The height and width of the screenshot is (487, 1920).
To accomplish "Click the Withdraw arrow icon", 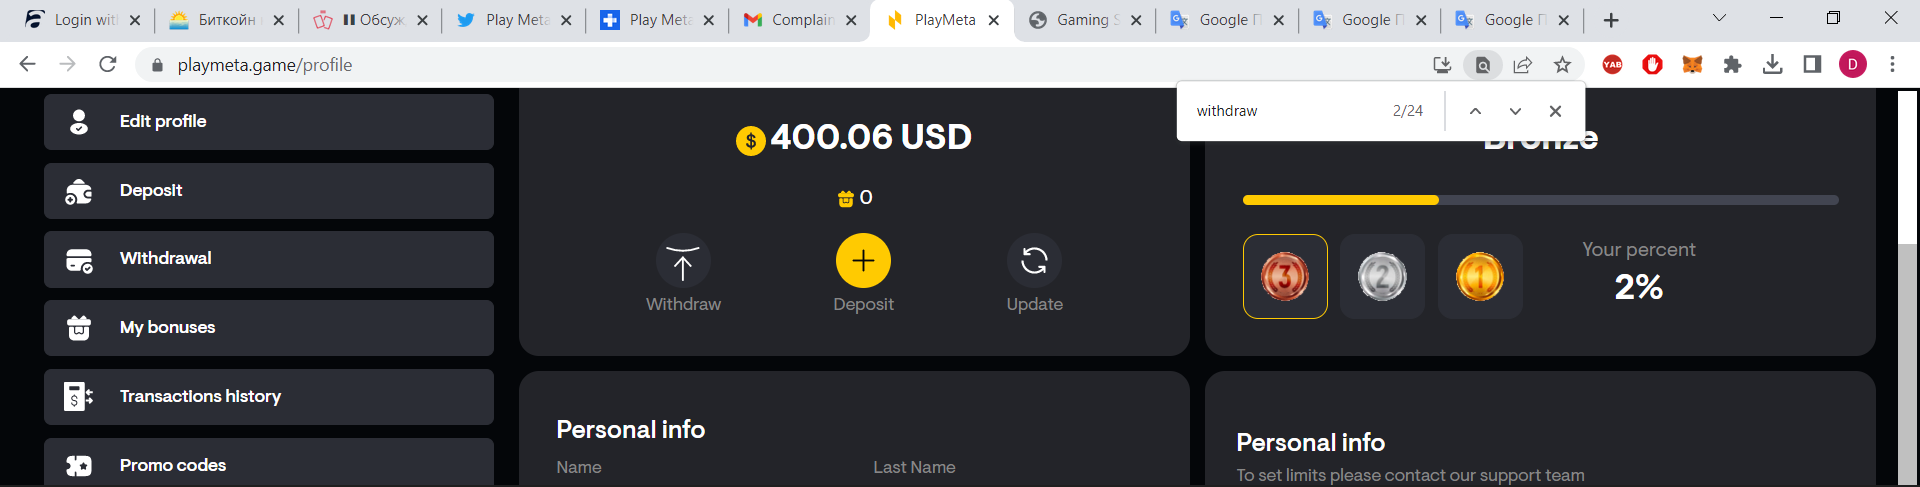I will click(x=683, y=262).
